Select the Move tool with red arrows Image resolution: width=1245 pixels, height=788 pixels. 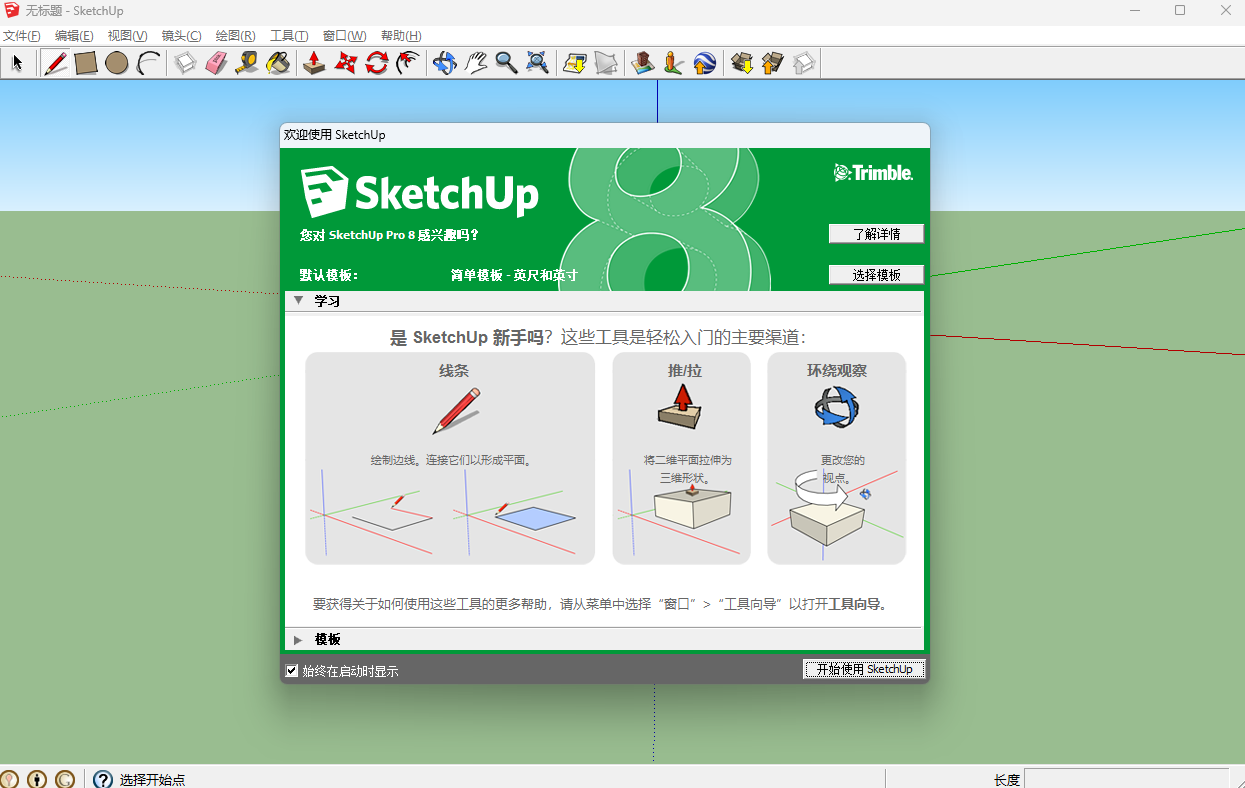coord(345,63)
